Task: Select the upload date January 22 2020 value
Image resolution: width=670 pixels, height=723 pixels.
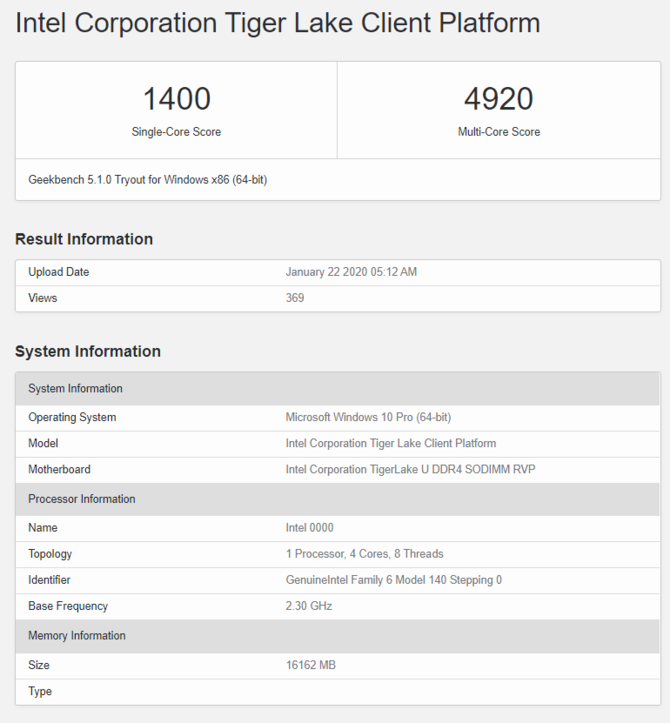Action: click(351, 272)
